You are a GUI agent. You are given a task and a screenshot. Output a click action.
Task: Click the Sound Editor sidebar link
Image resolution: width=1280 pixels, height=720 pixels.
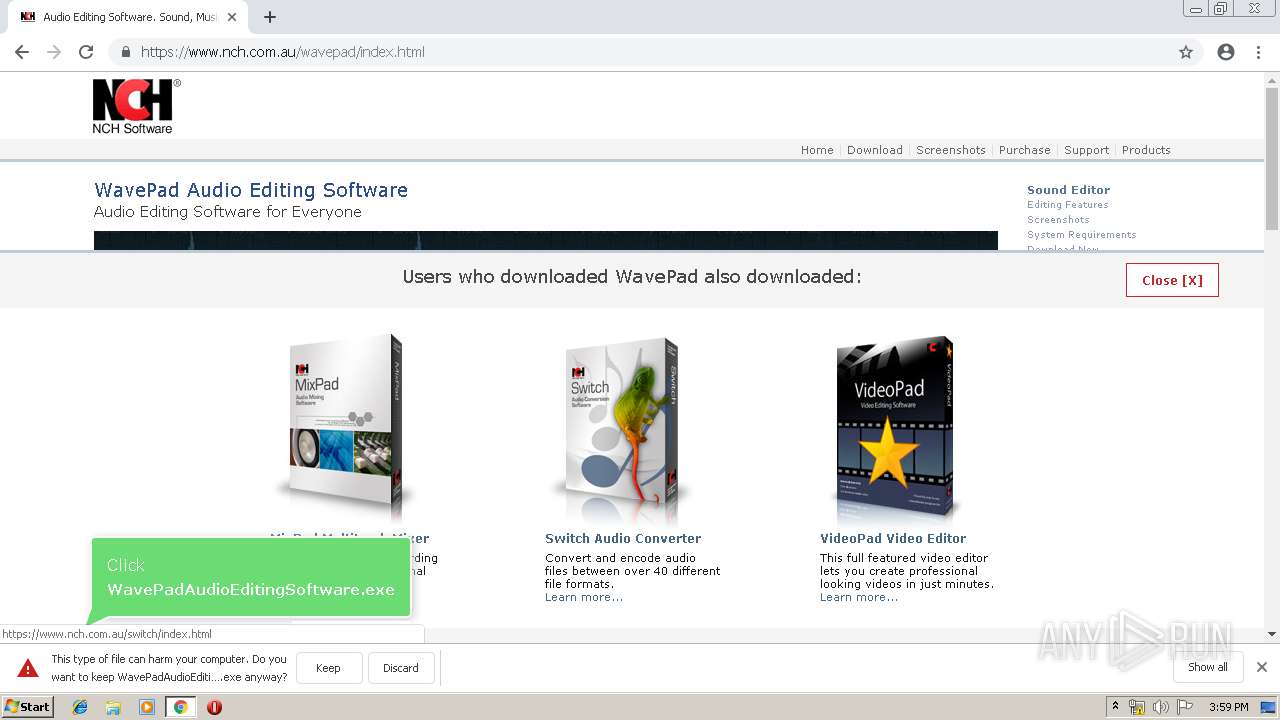pyautogui.click(x=1068, y=190)
